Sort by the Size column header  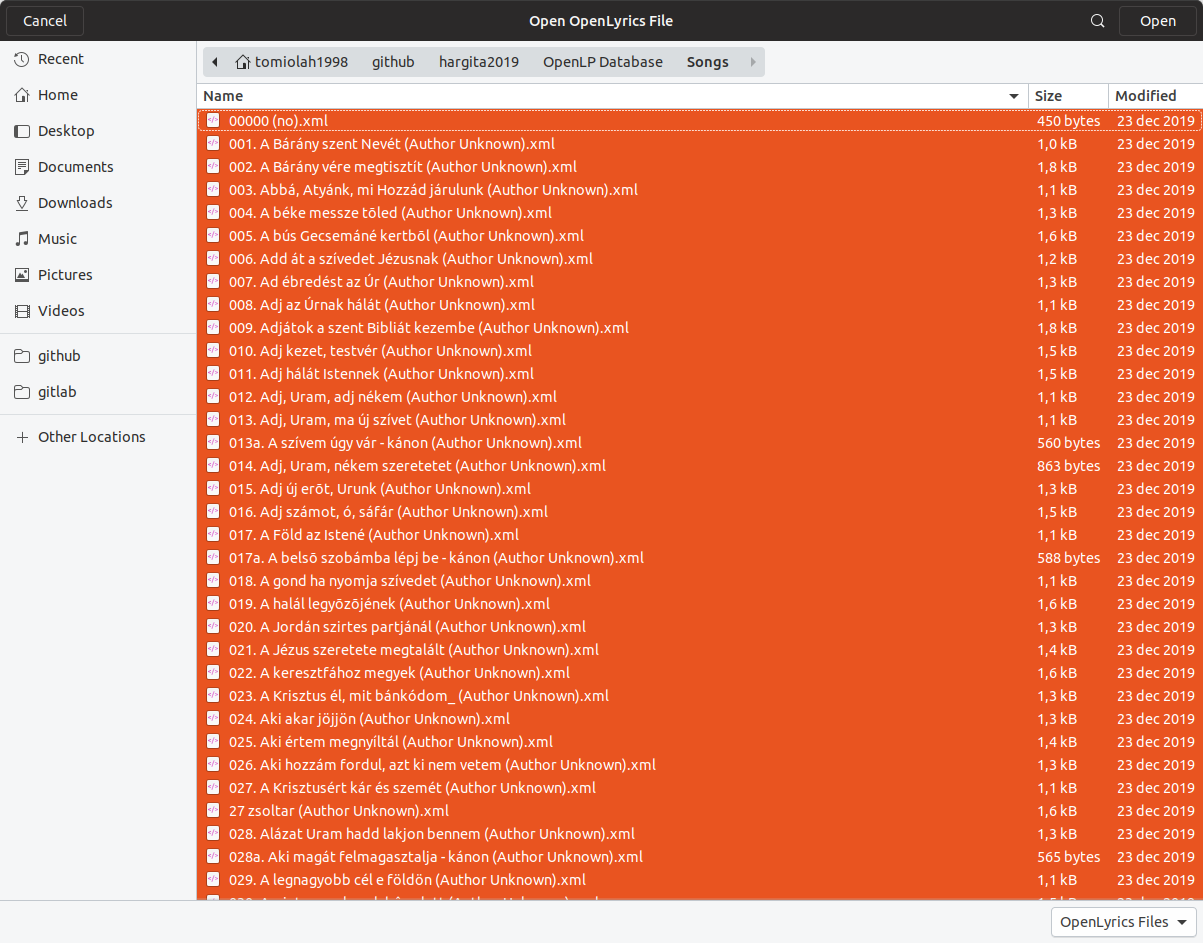coord(1068,96)
